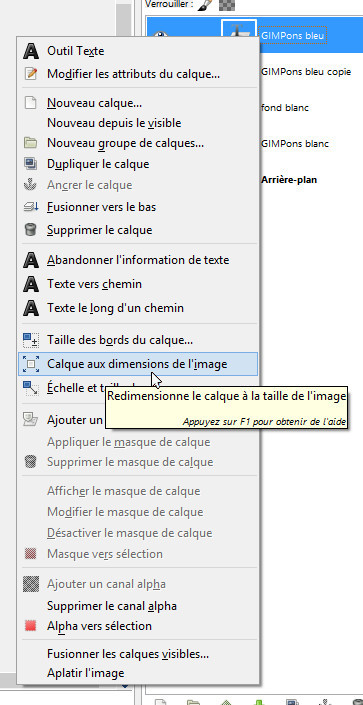Viewport: 363px width, 705px height.
Task: Choose Calque aux dimensions de l'image
Action: click(138, 364)
